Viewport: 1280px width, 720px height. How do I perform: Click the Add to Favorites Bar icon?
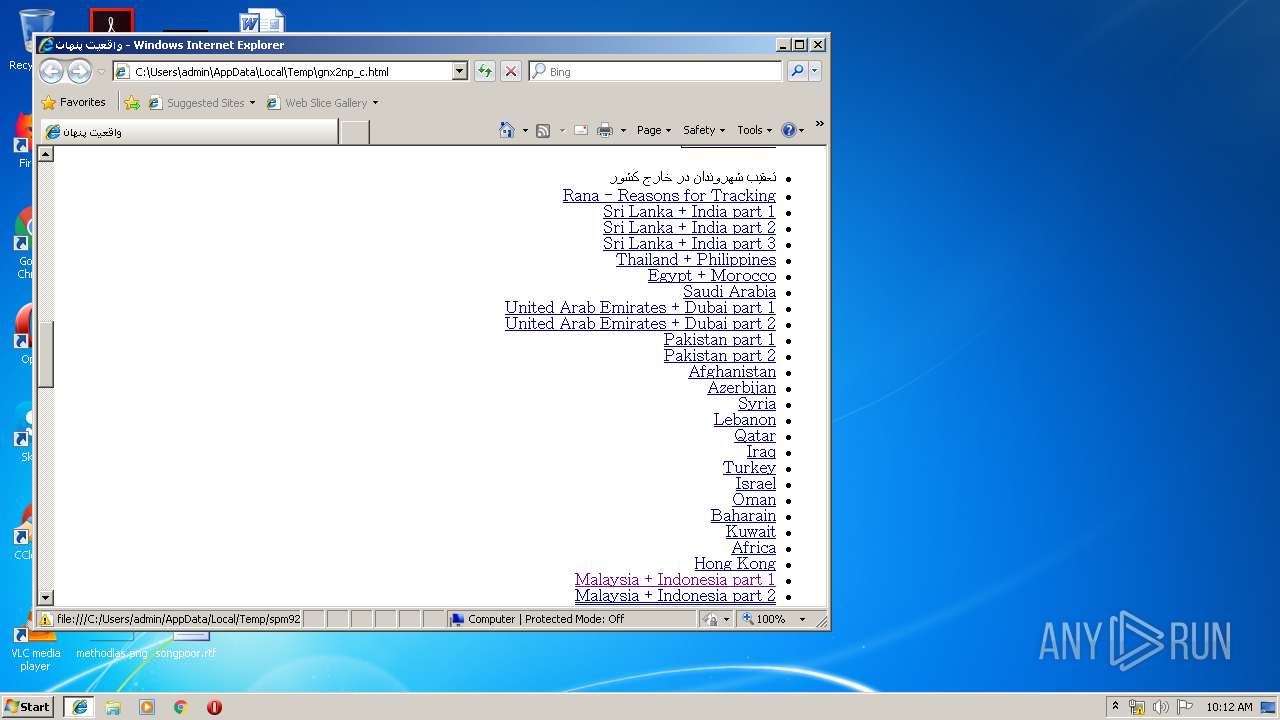(132, 102)
